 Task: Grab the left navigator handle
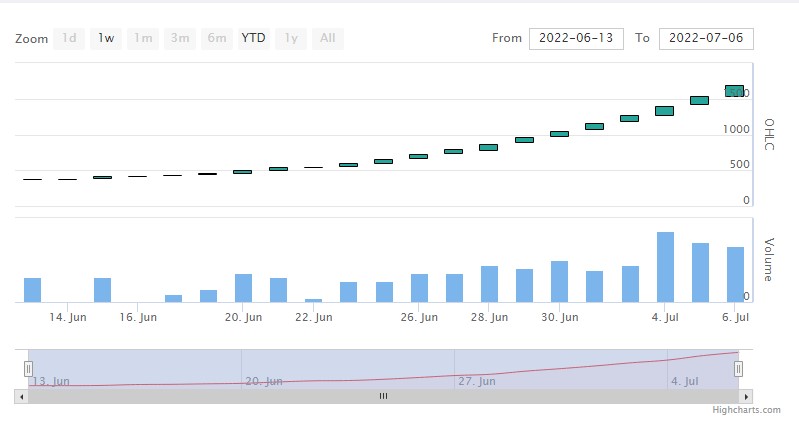[x=28, y=369]
